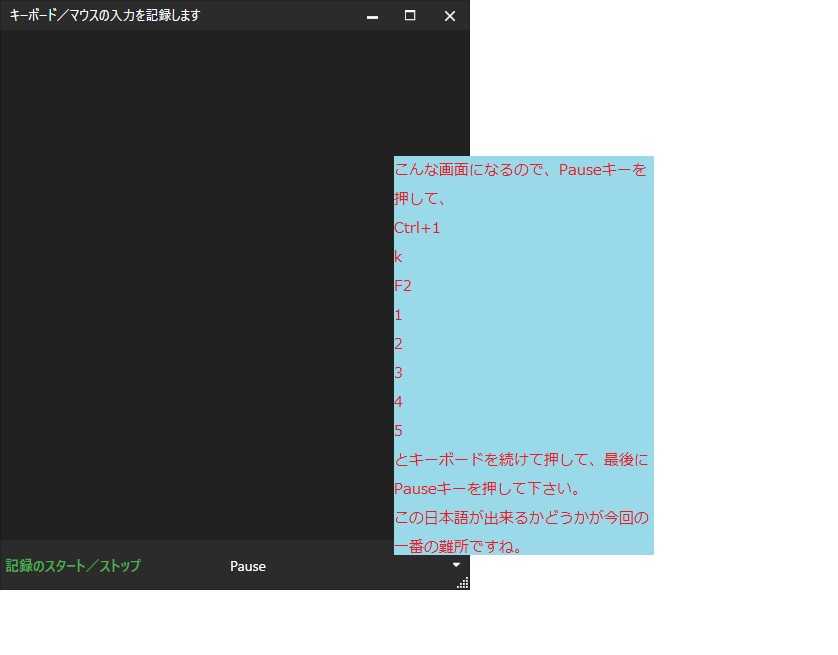Minimize the input recording window
Screen dimensions: 838x655
(x=372, y=16)
